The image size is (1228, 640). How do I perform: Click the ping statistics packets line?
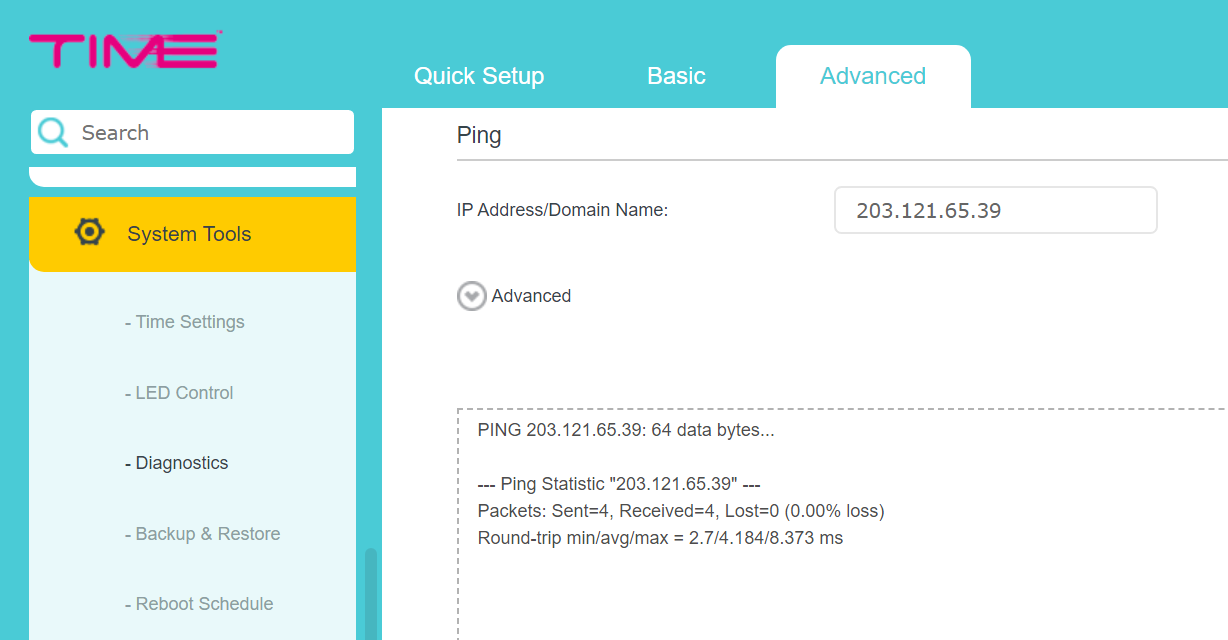point(681,511)
